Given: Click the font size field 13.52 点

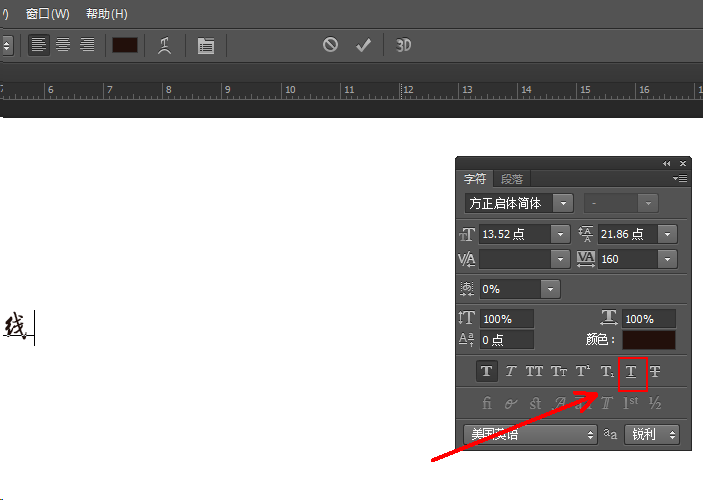Looking at the screenshot, I should pos(515,234).
